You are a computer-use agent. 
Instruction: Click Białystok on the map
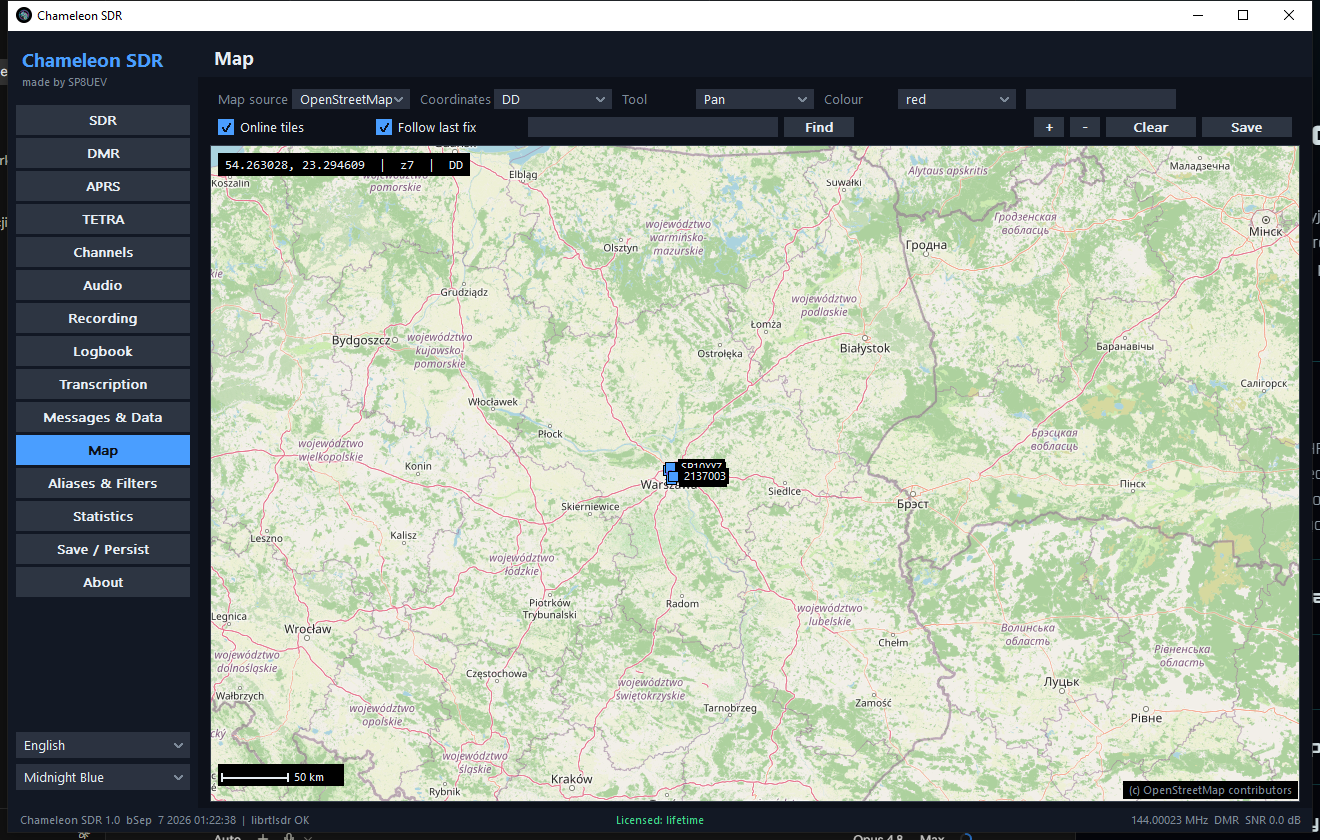click(865, 348)
